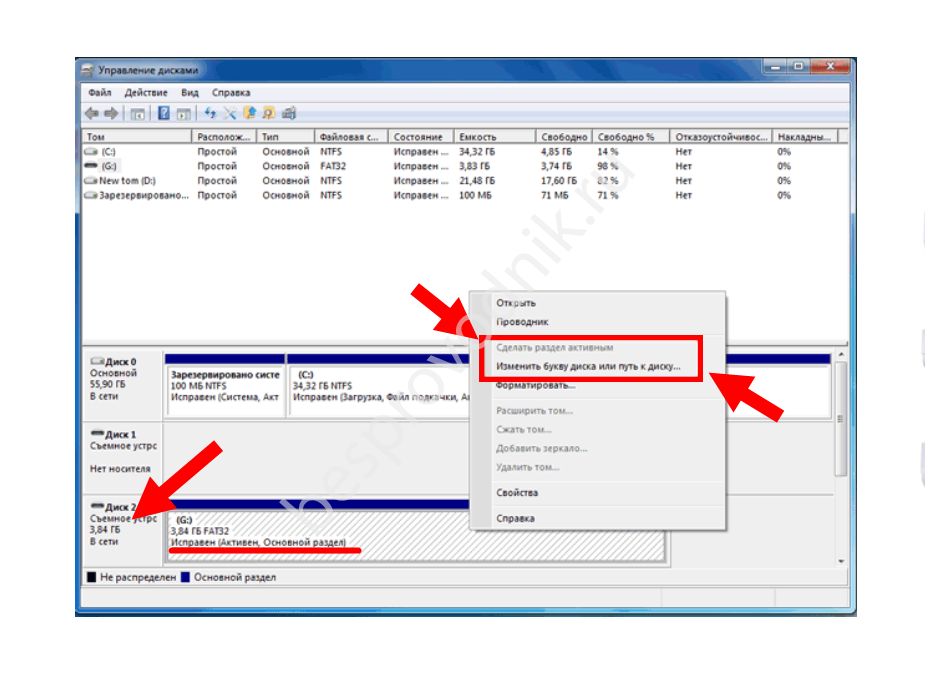Select Свойства in the context menu
Screen dimensions: 925x675
[x=517, y=493]
